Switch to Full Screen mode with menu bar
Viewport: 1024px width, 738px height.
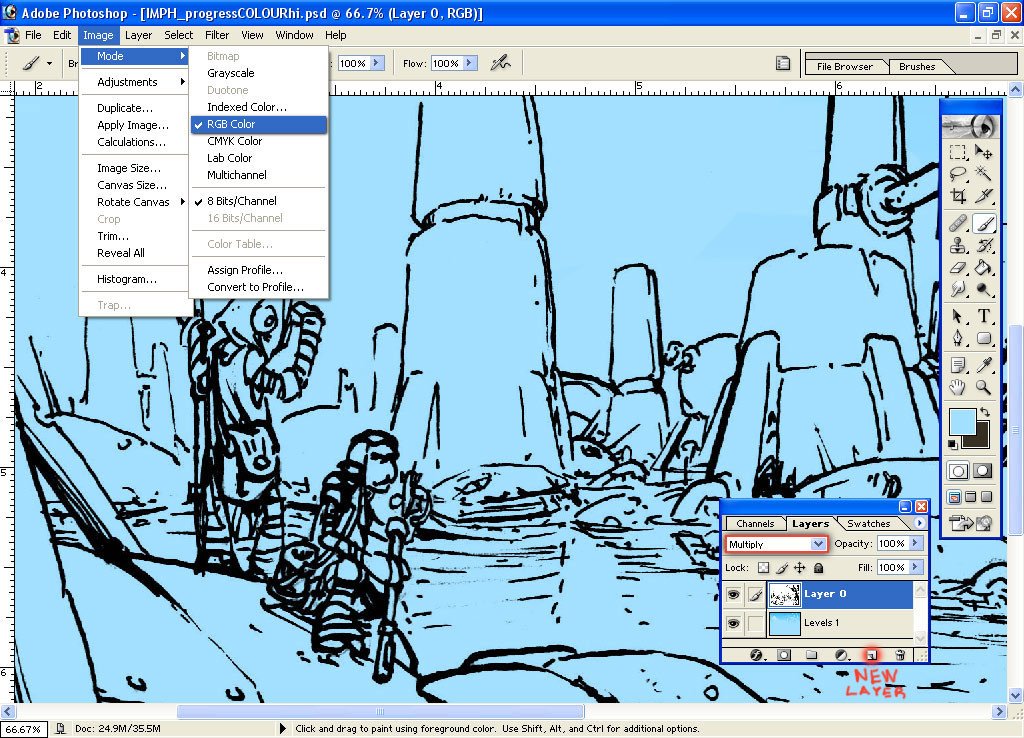pyautogui.click(x=970, y=497)
